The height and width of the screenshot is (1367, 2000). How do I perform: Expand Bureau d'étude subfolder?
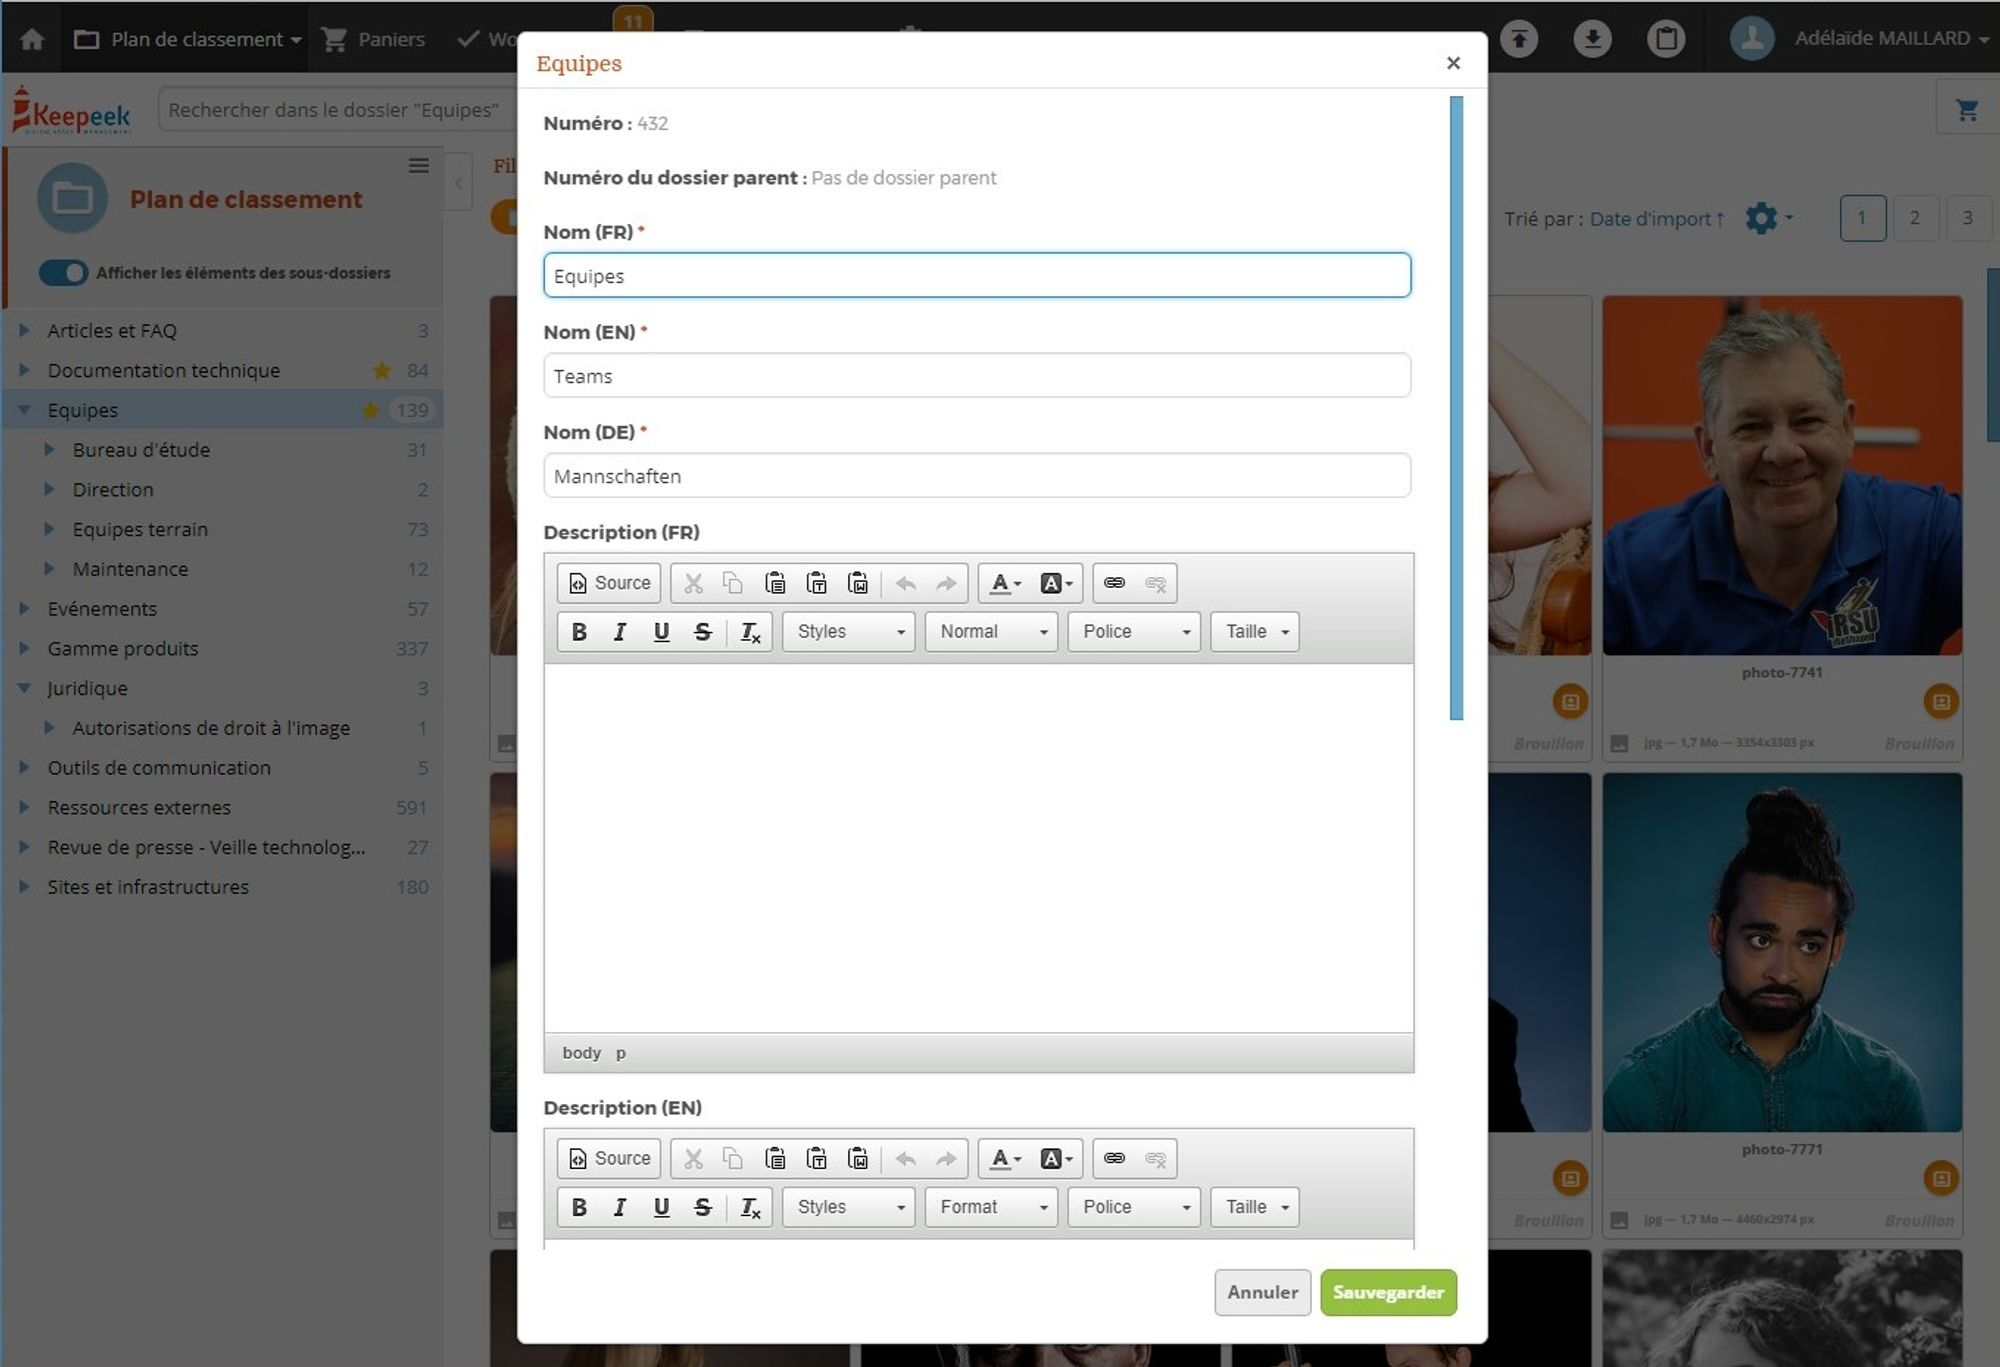(49, 450)
